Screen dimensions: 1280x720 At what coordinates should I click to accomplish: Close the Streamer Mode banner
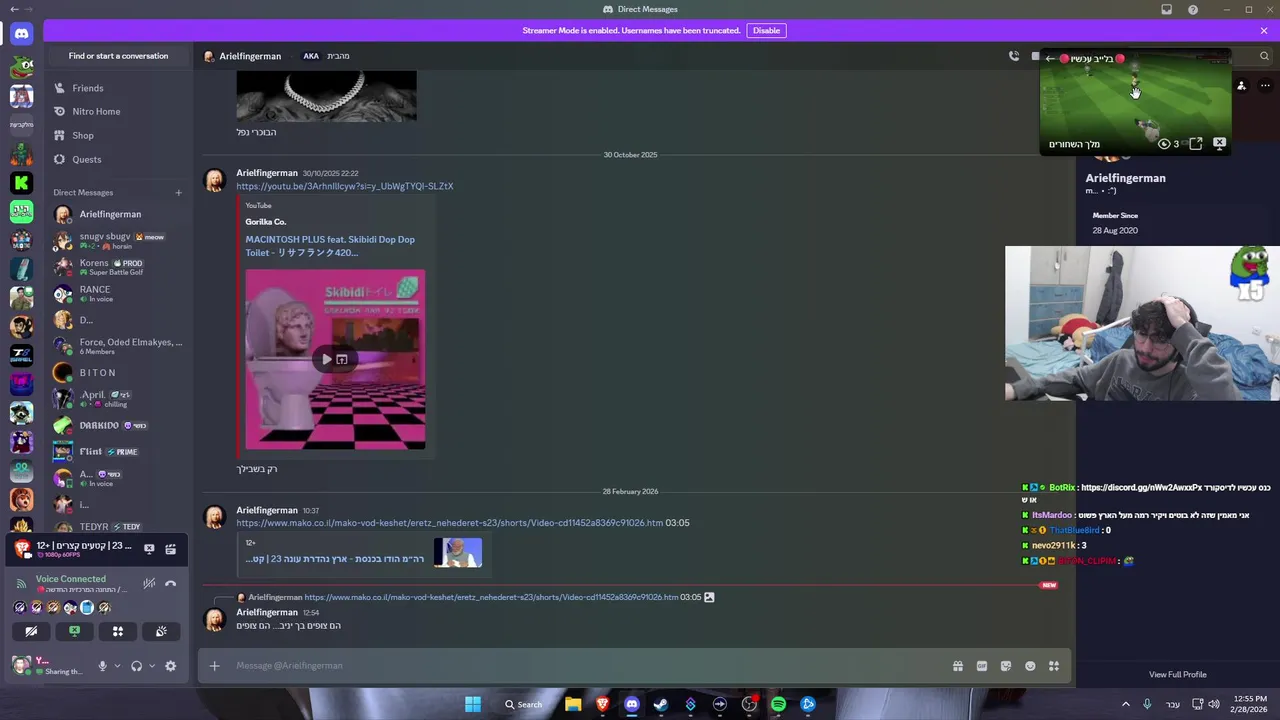[x=1264, y=31]
